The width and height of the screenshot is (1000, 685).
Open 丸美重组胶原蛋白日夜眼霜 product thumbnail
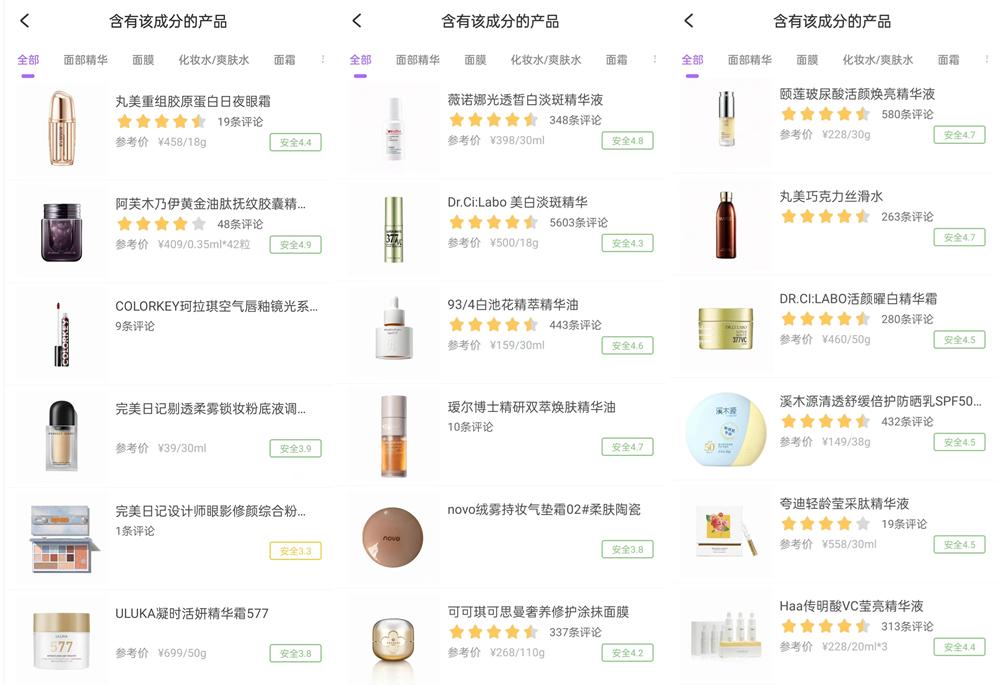61,128
